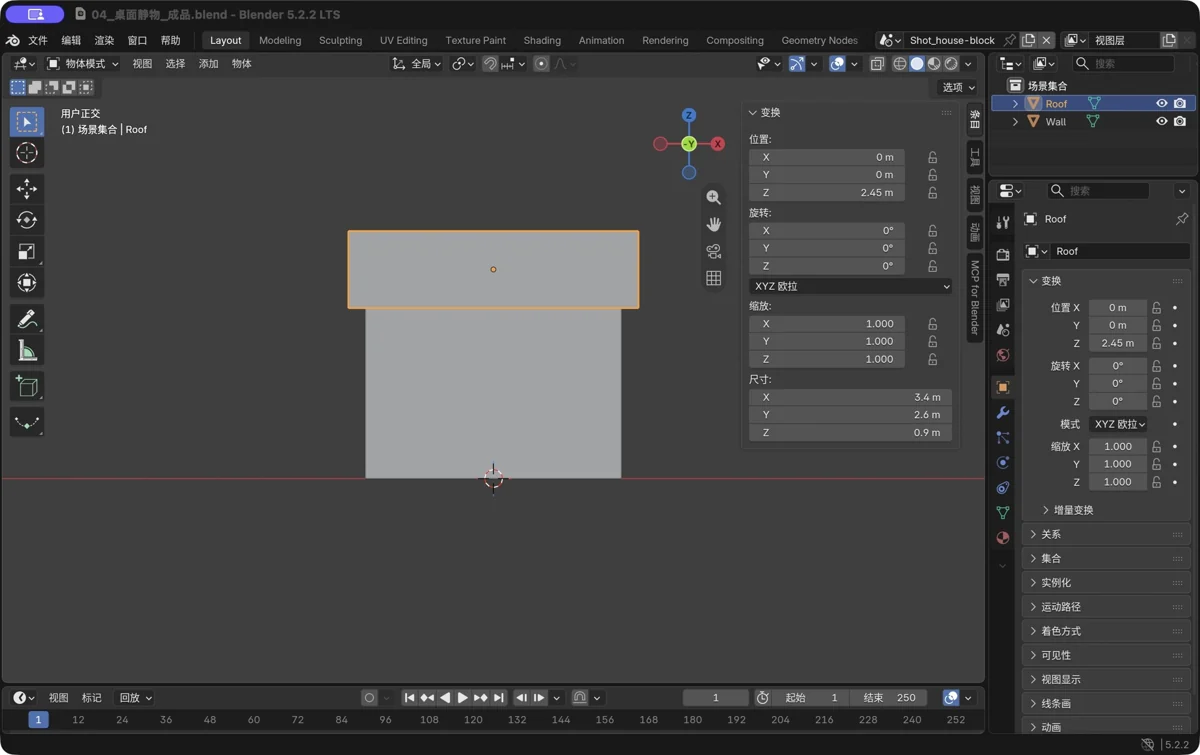
Task: Open the 回放 playback settings
Action: [x=135, y=698]
